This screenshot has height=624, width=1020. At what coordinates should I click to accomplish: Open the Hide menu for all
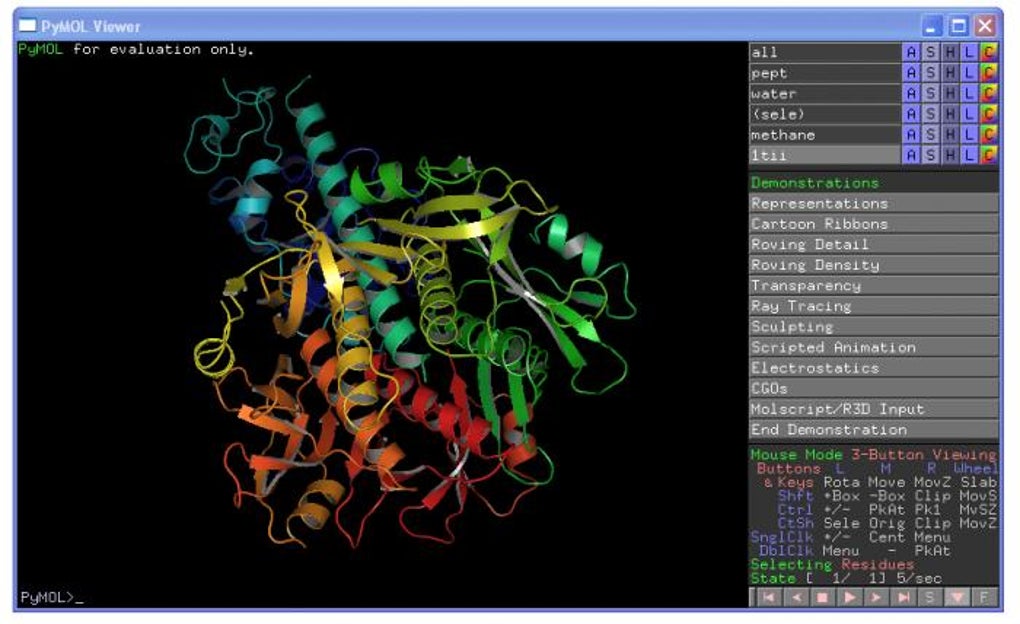(950, 52)
